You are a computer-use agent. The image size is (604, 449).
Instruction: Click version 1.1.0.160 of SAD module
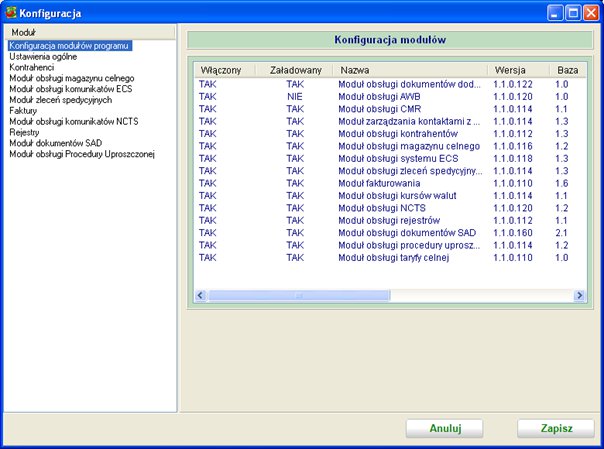coord(513,233)
